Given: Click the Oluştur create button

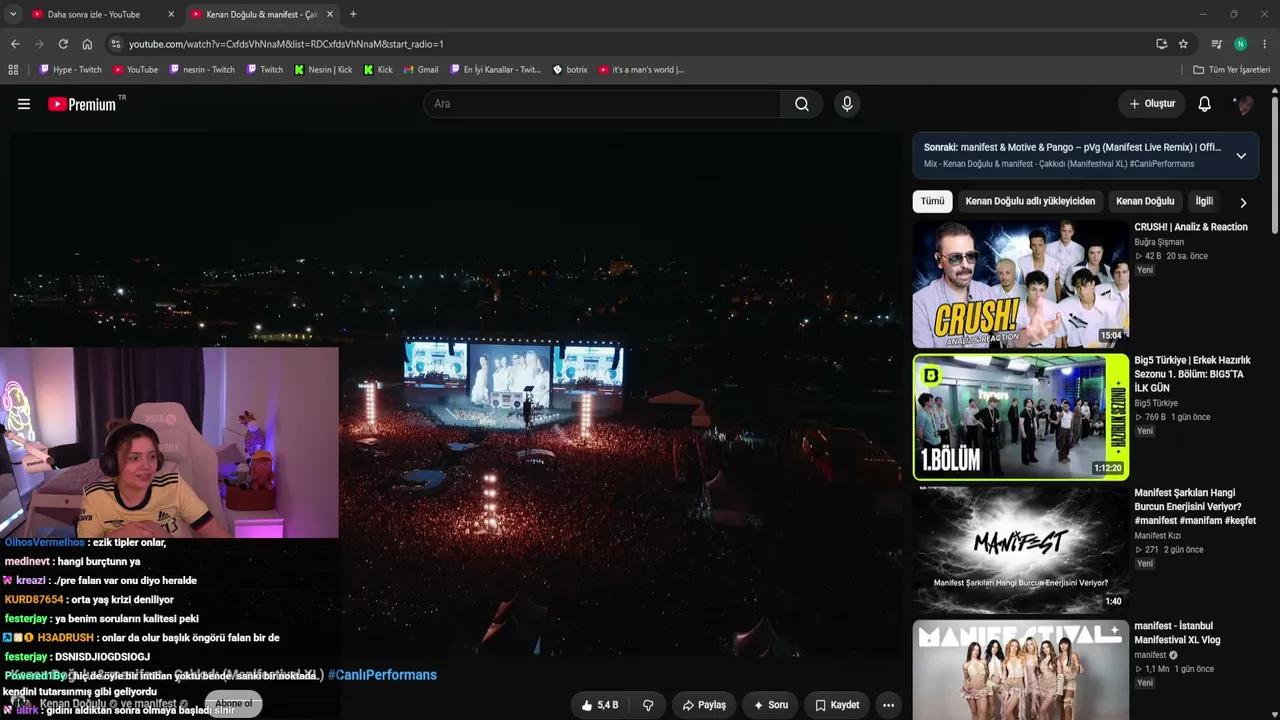Looking at the screenshot, I should tap(1151, 104).
